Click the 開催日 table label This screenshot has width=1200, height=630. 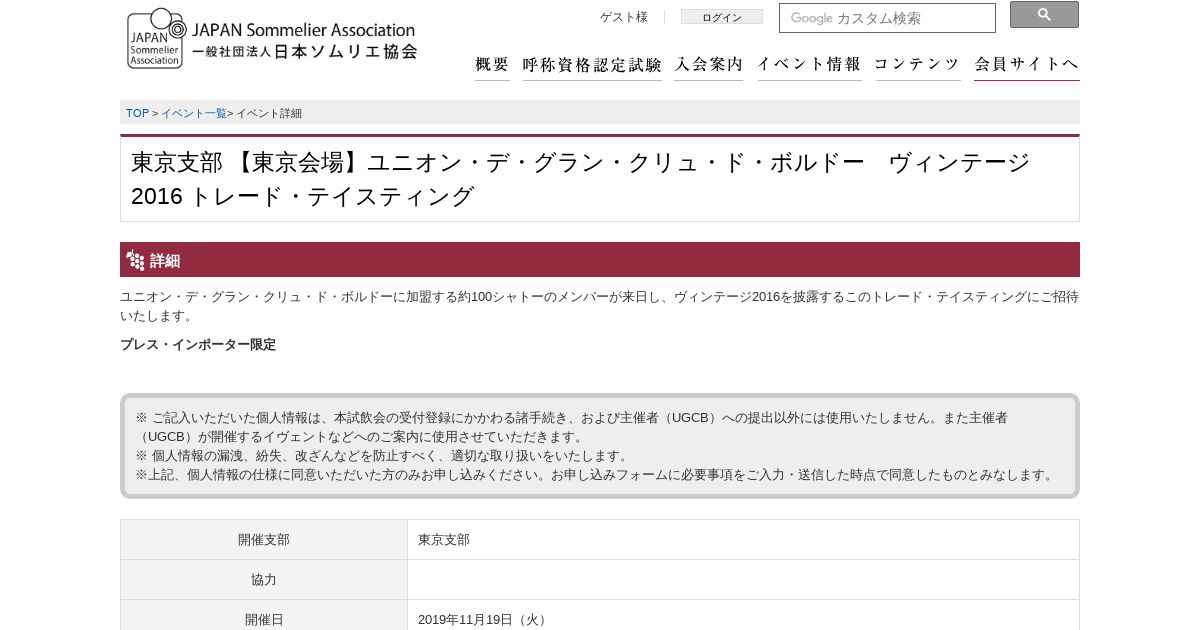point(264,619)
